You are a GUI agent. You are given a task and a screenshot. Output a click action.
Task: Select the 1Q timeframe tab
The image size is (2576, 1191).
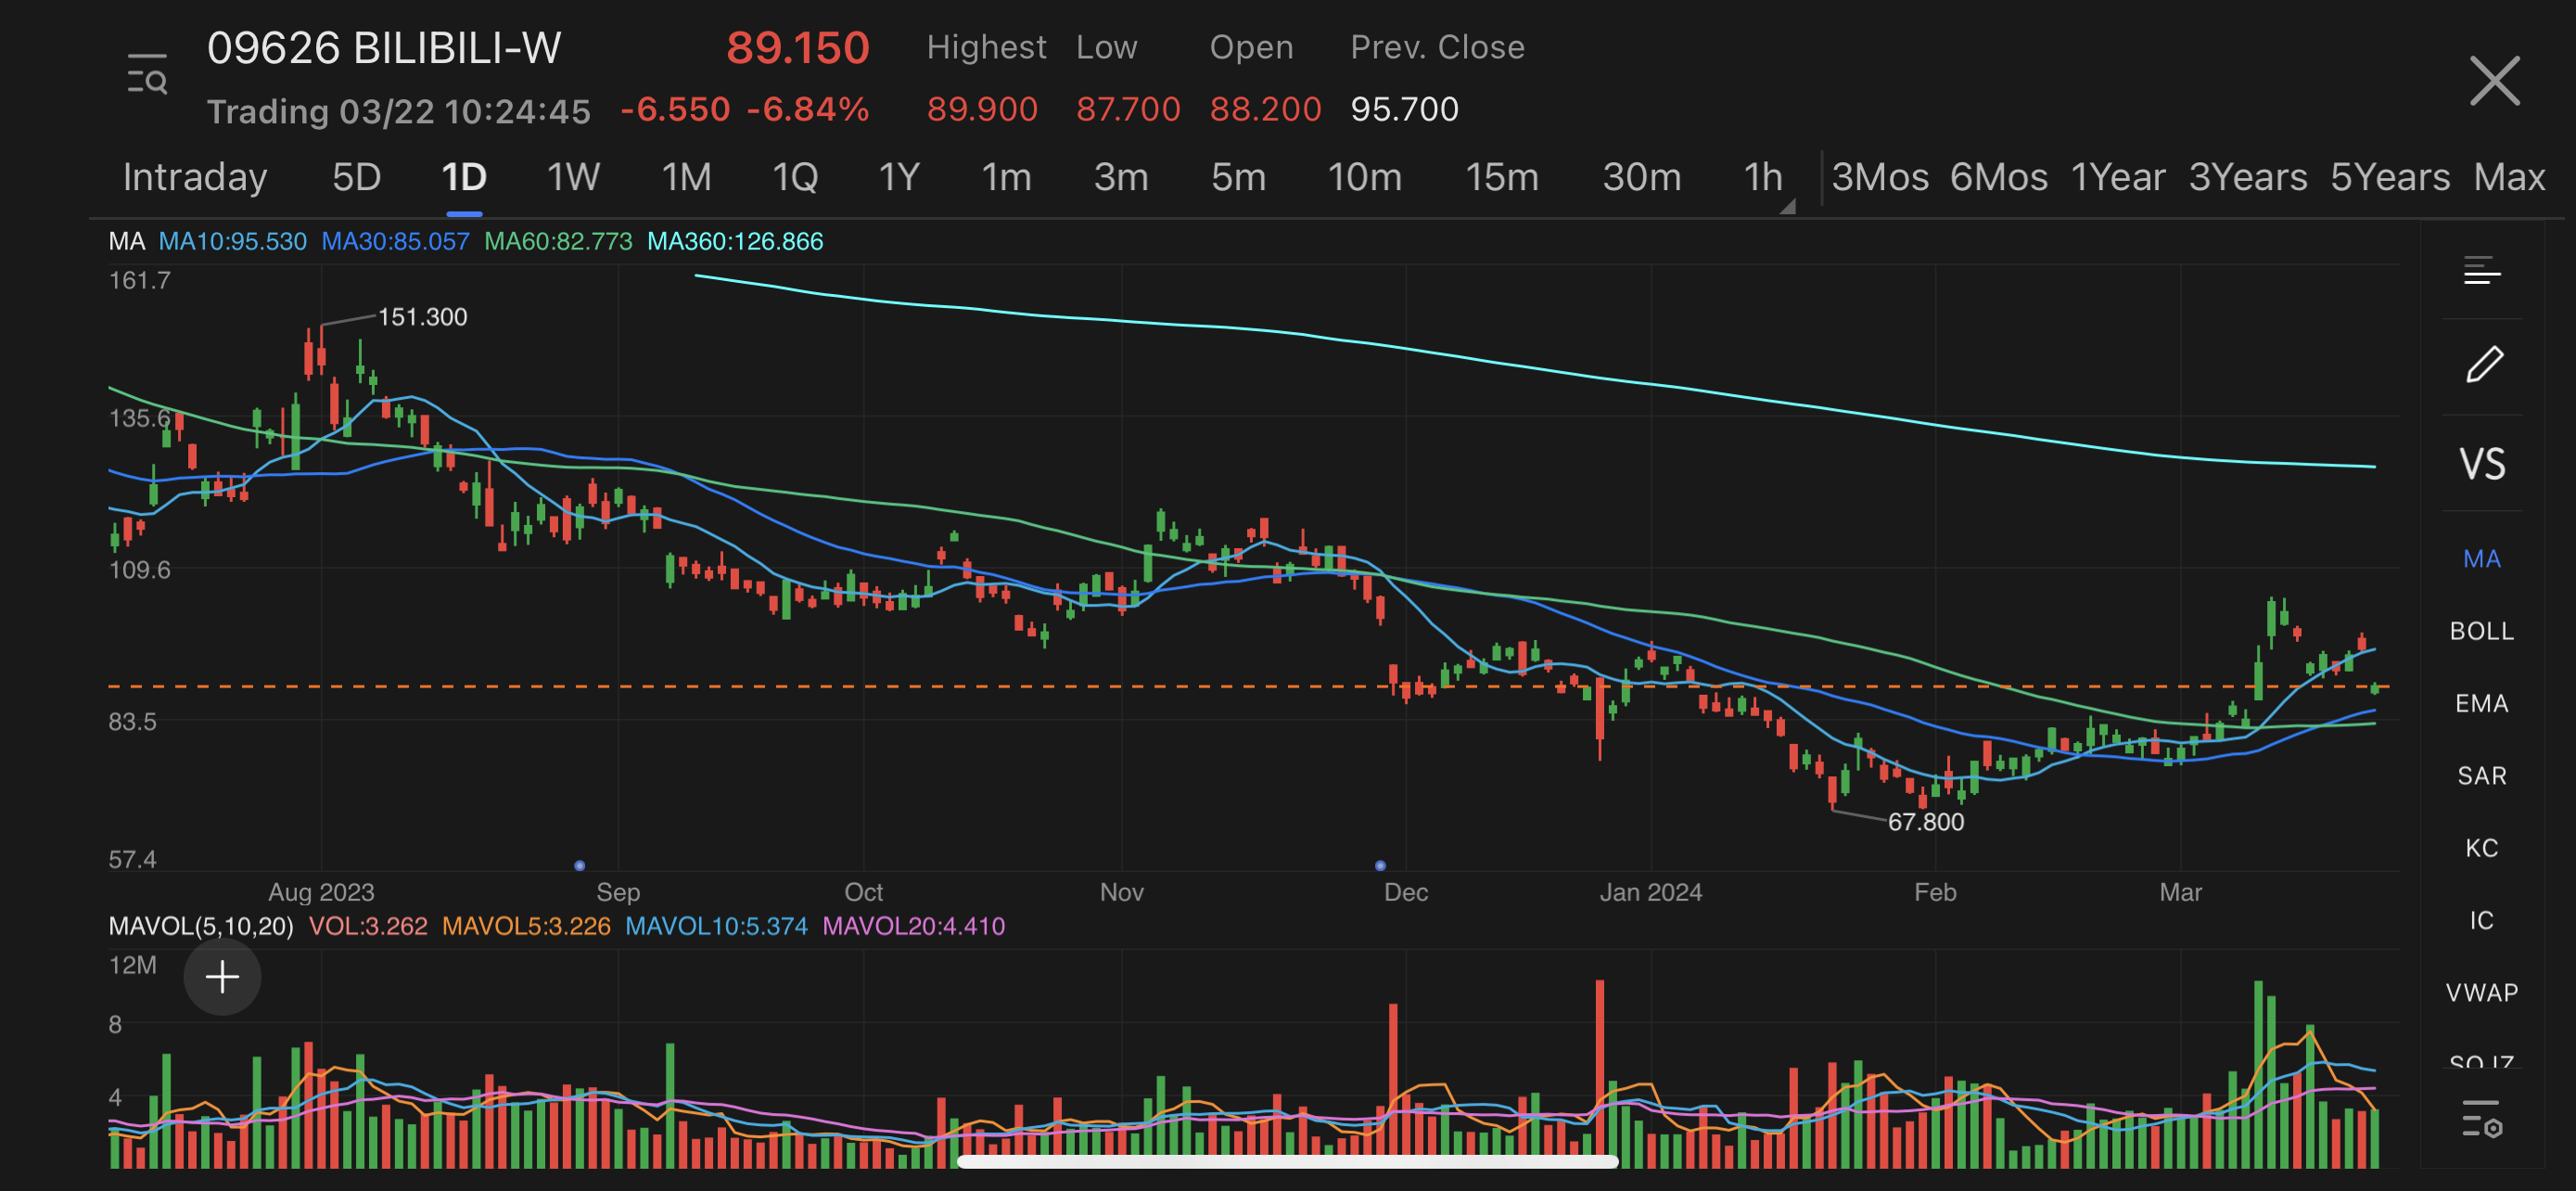[x=795, y=177]
